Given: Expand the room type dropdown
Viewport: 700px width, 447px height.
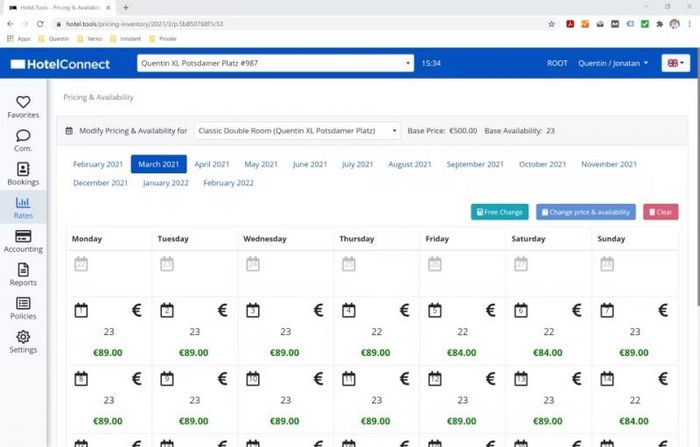Looking at the screenshot, I should coord(296,131).
